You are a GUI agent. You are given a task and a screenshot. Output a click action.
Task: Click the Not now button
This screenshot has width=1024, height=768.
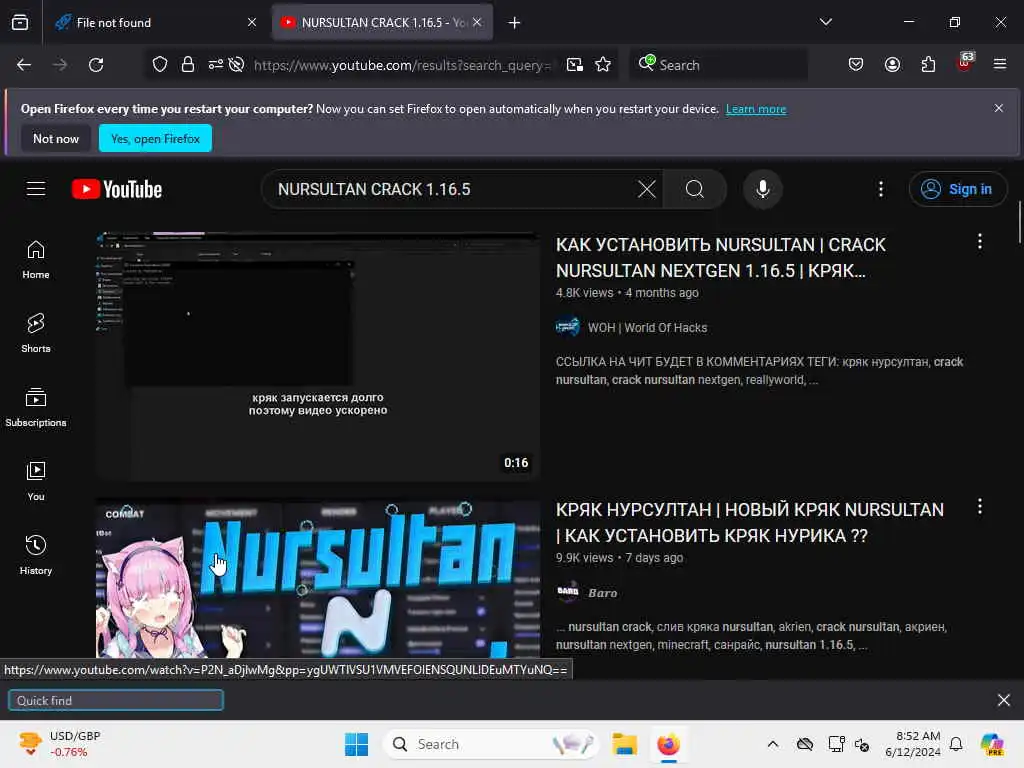(56, 138)
